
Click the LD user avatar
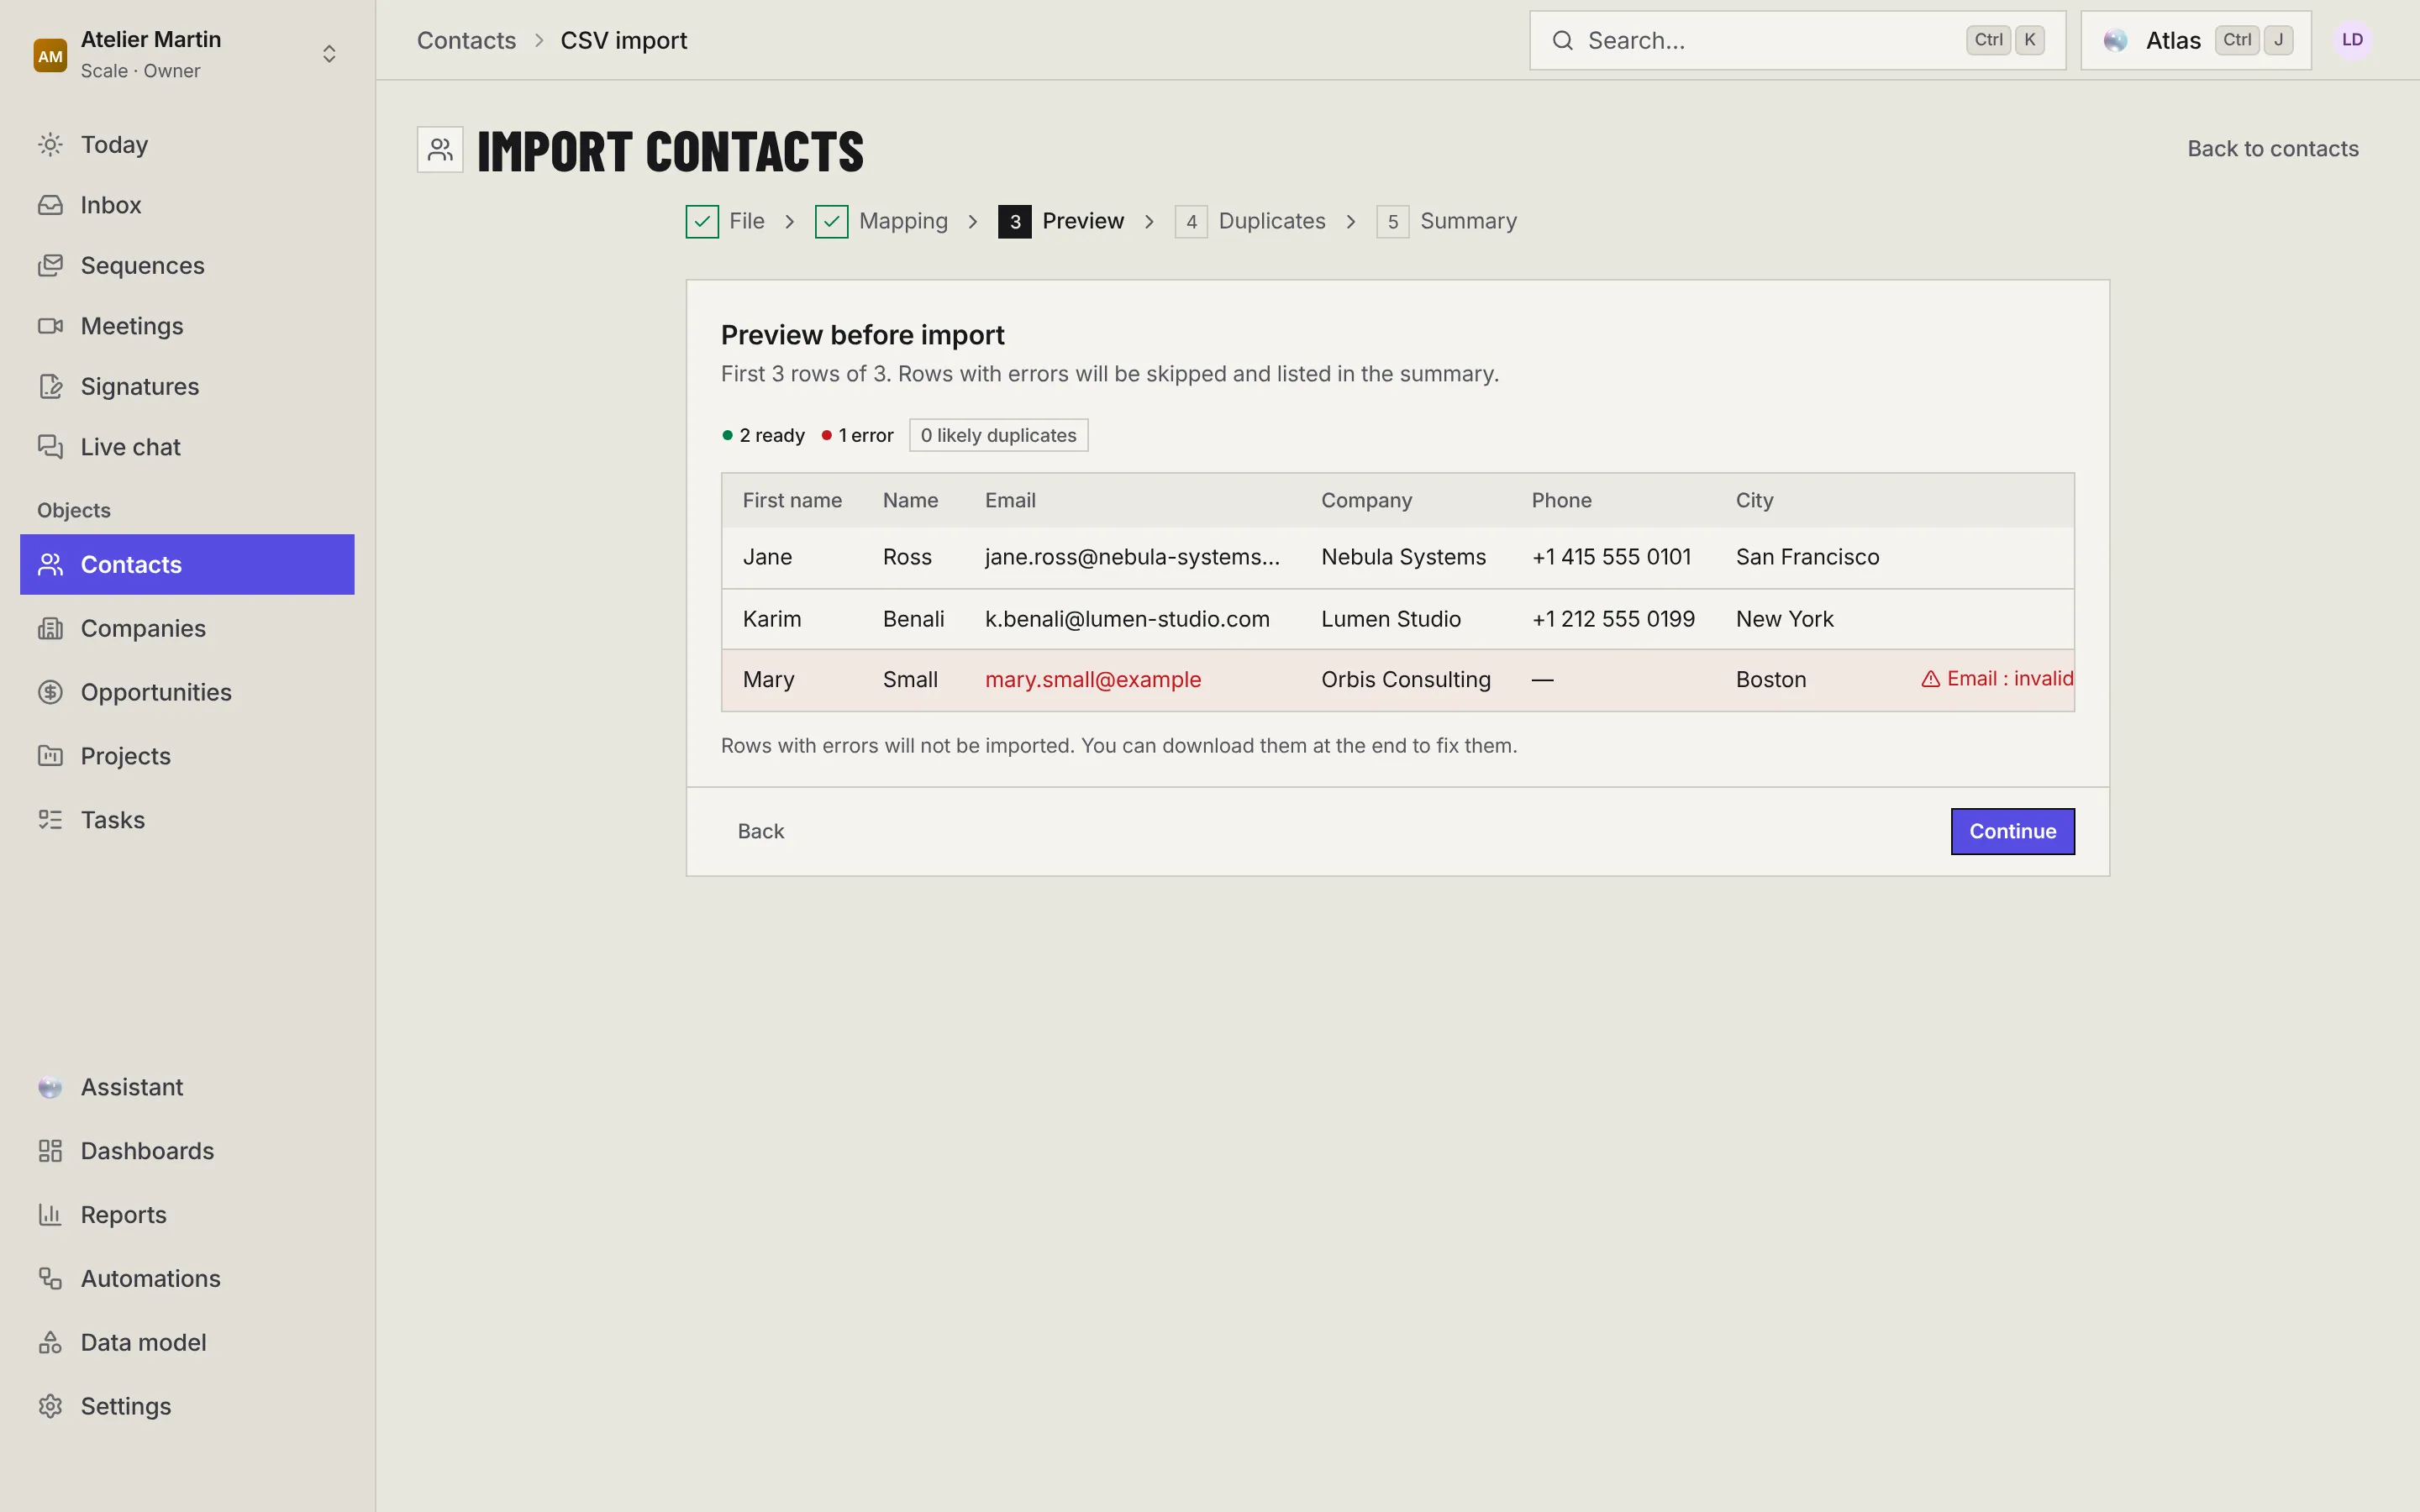tap(2352, 40)
